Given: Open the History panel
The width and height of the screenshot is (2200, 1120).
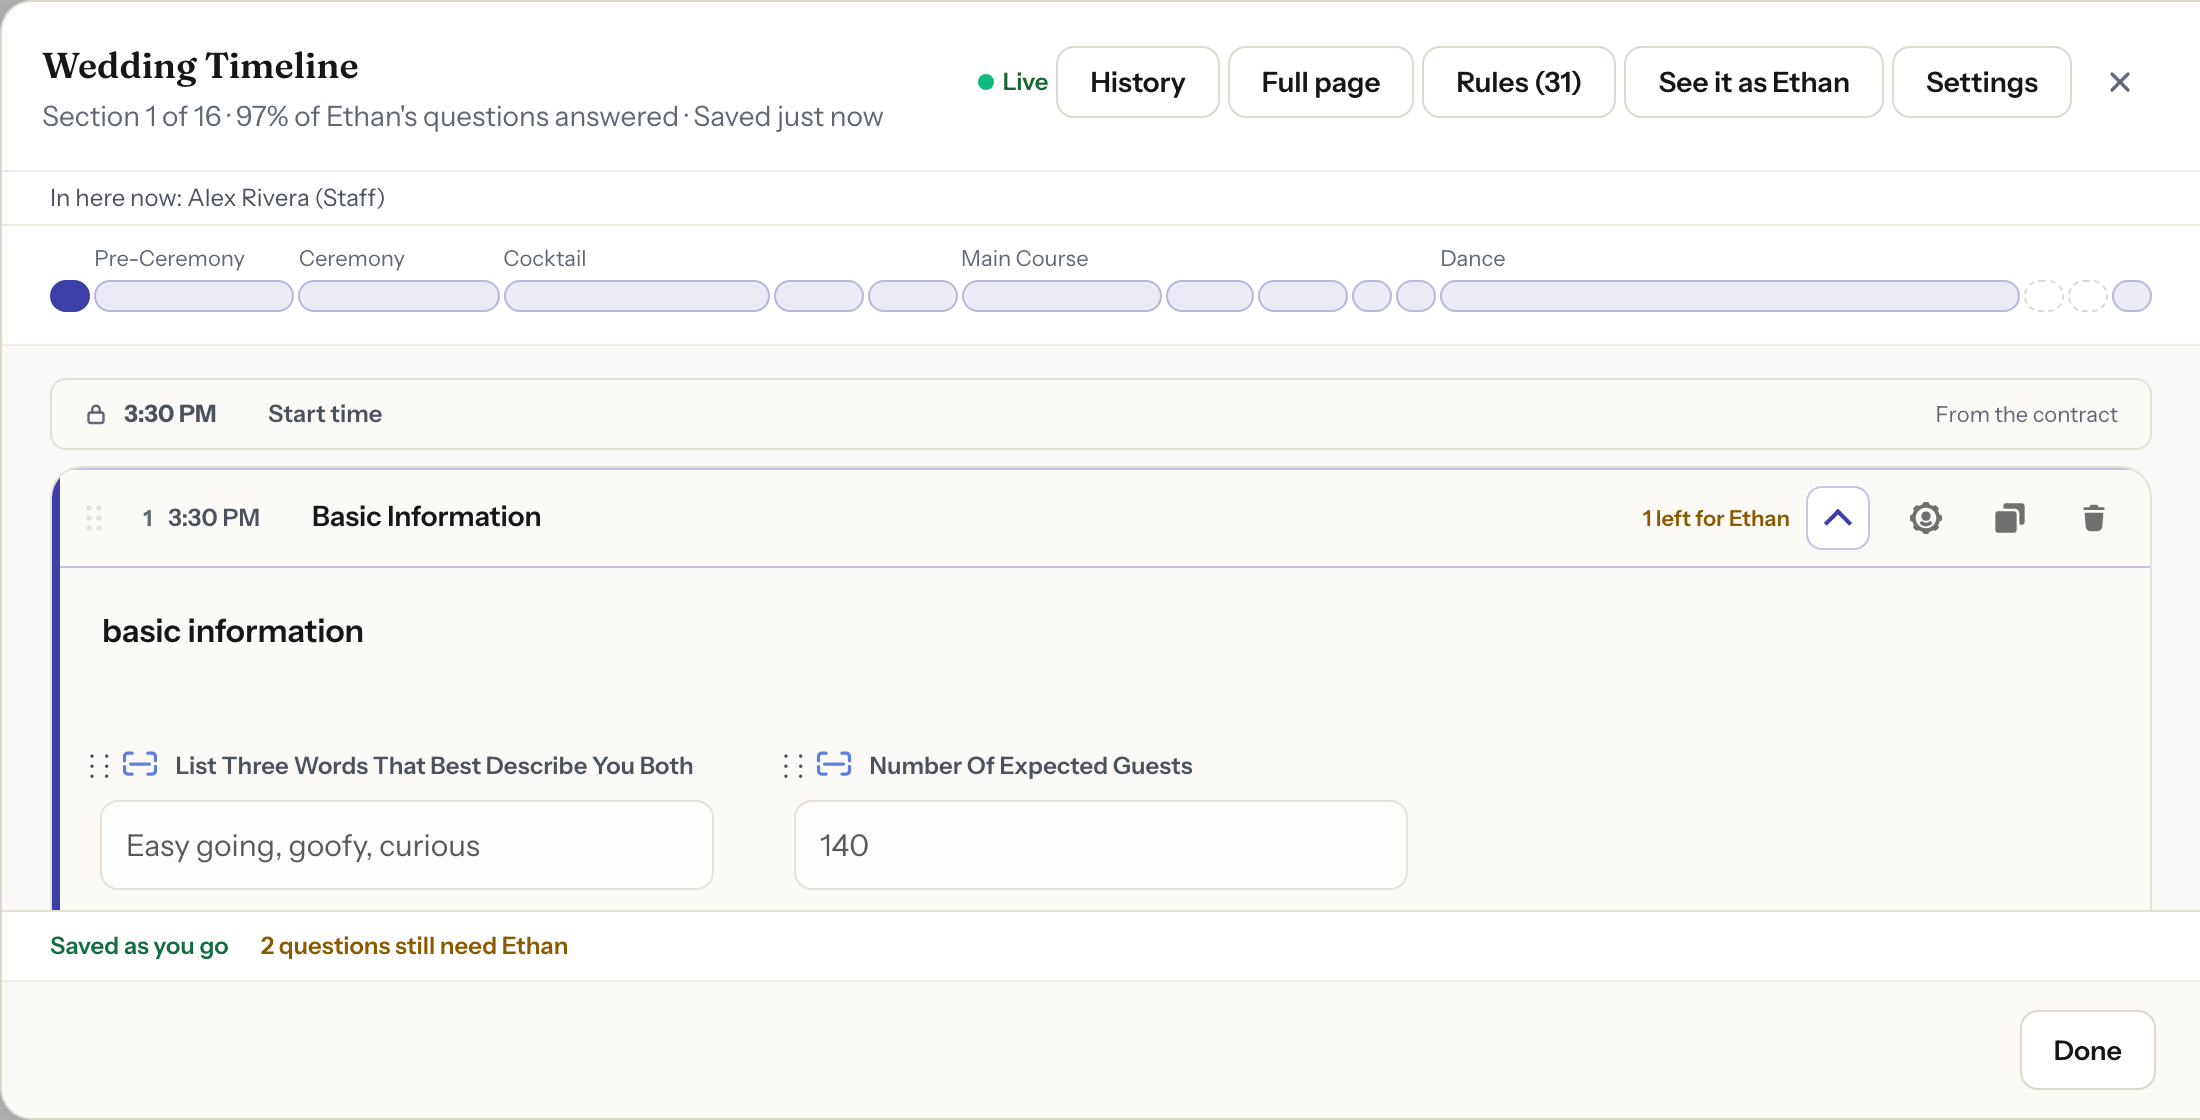Looking at the screenshot, I should (1137, 82).
